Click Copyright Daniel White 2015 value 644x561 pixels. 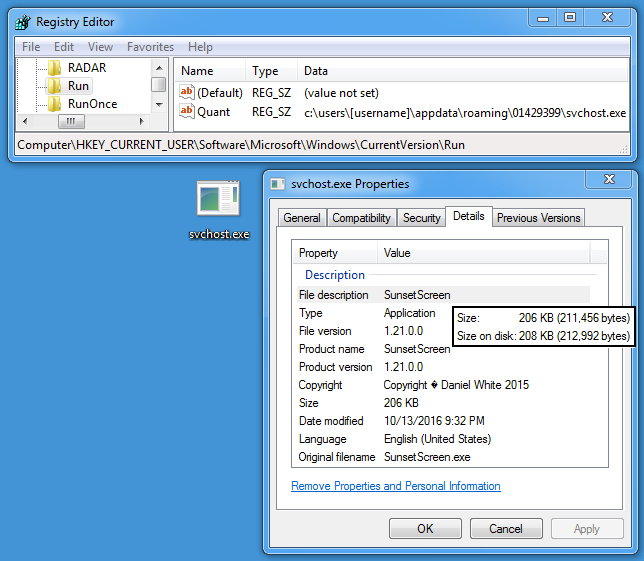click(x=456, y=385)
